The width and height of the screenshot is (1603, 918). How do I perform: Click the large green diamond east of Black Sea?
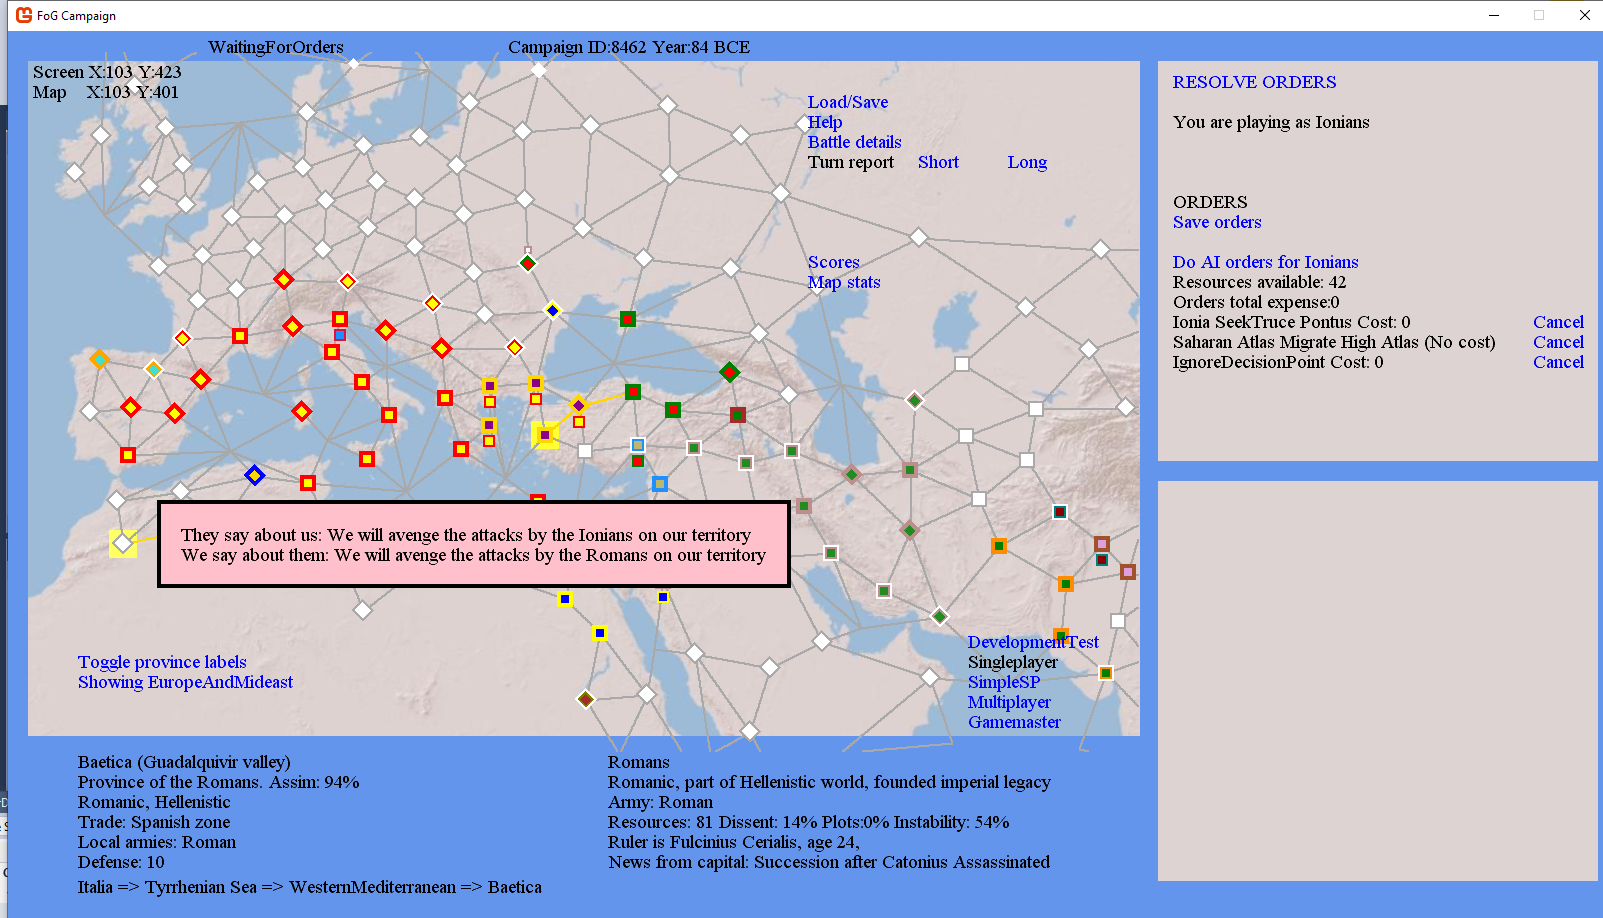(730, 372)
